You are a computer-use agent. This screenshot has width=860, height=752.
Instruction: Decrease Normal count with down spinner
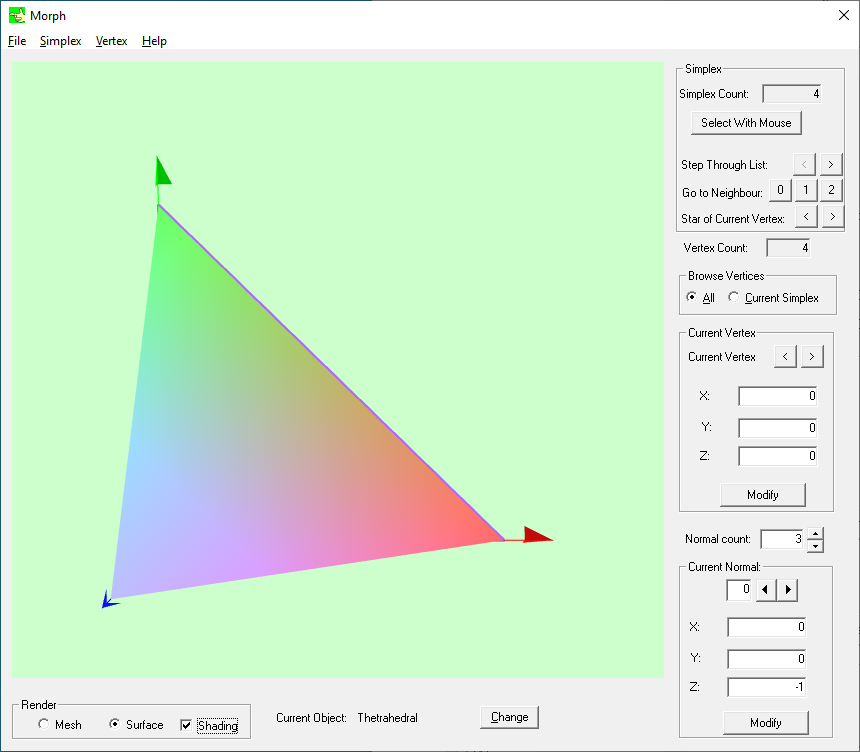pyautogui.click(x=815, y=545)
